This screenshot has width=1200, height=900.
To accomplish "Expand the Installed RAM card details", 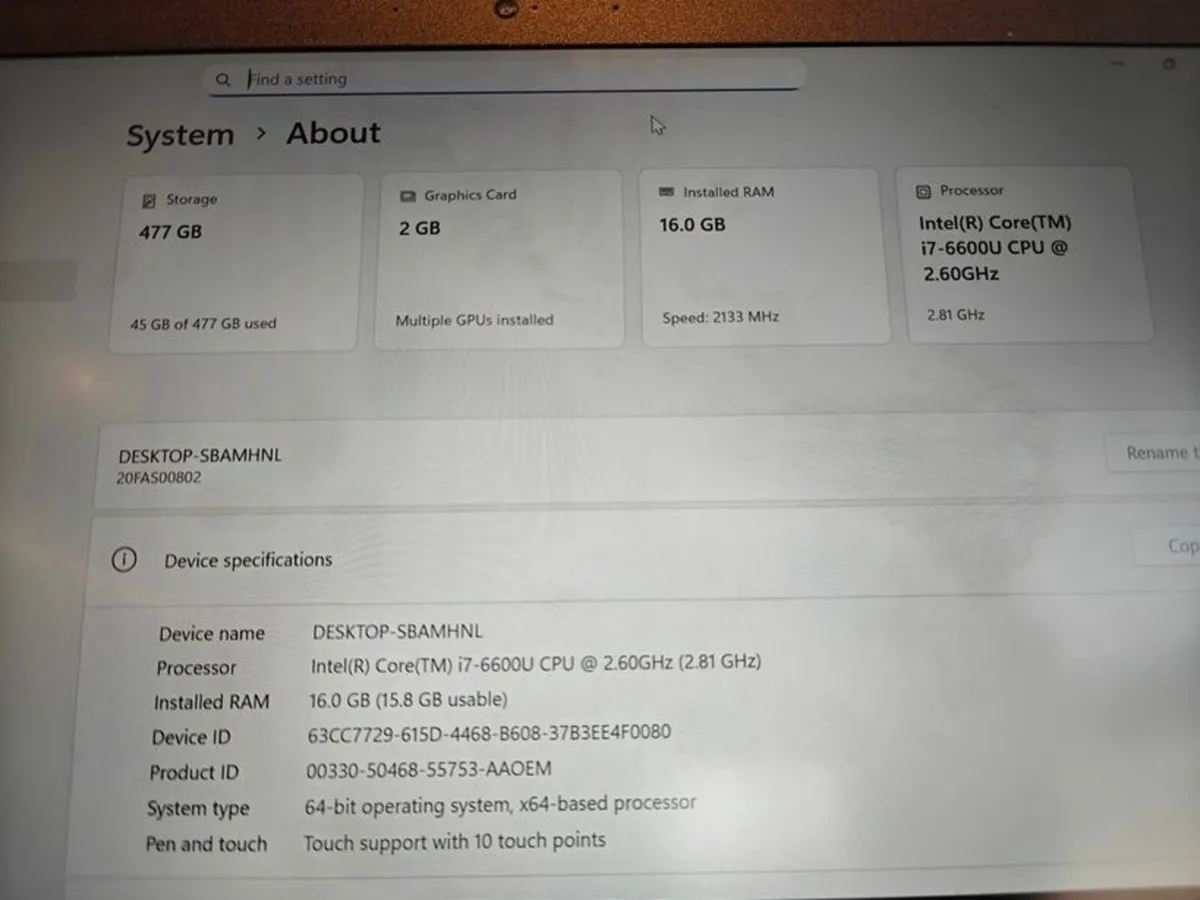I will (766, 255).
